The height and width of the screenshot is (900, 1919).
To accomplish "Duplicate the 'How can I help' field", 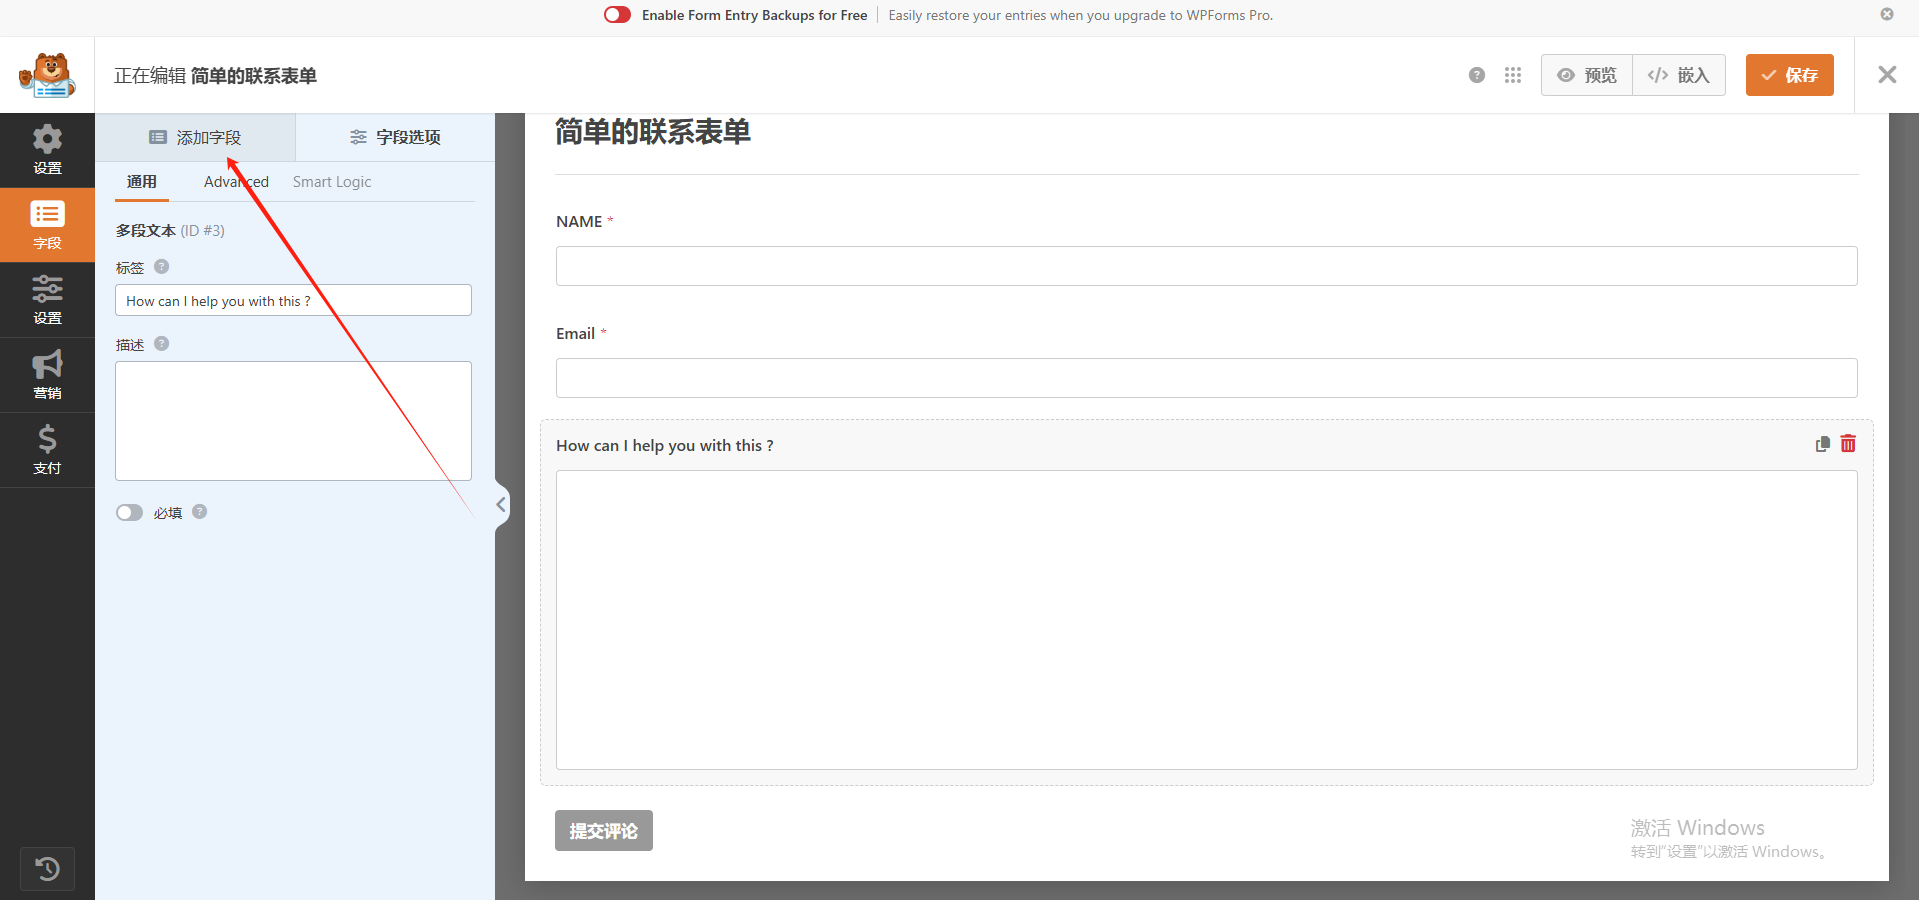I will [1822, 444].
